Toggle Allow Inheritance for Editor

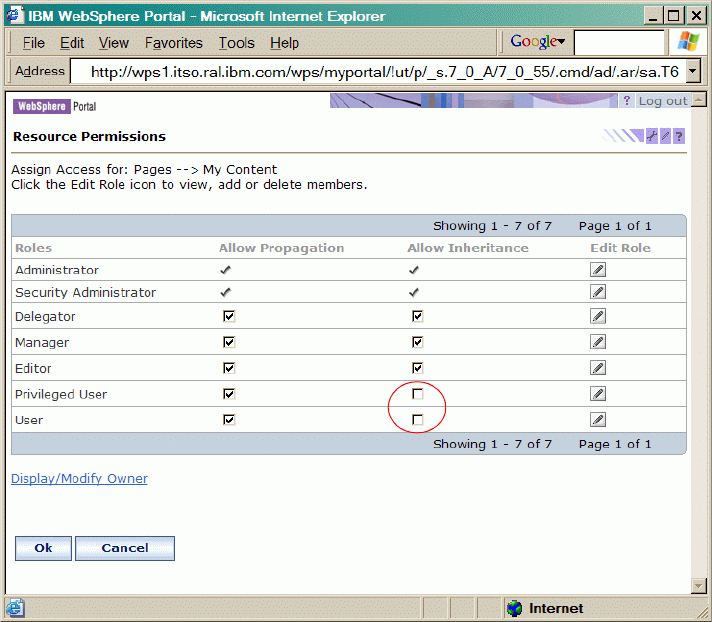point(418,368)
